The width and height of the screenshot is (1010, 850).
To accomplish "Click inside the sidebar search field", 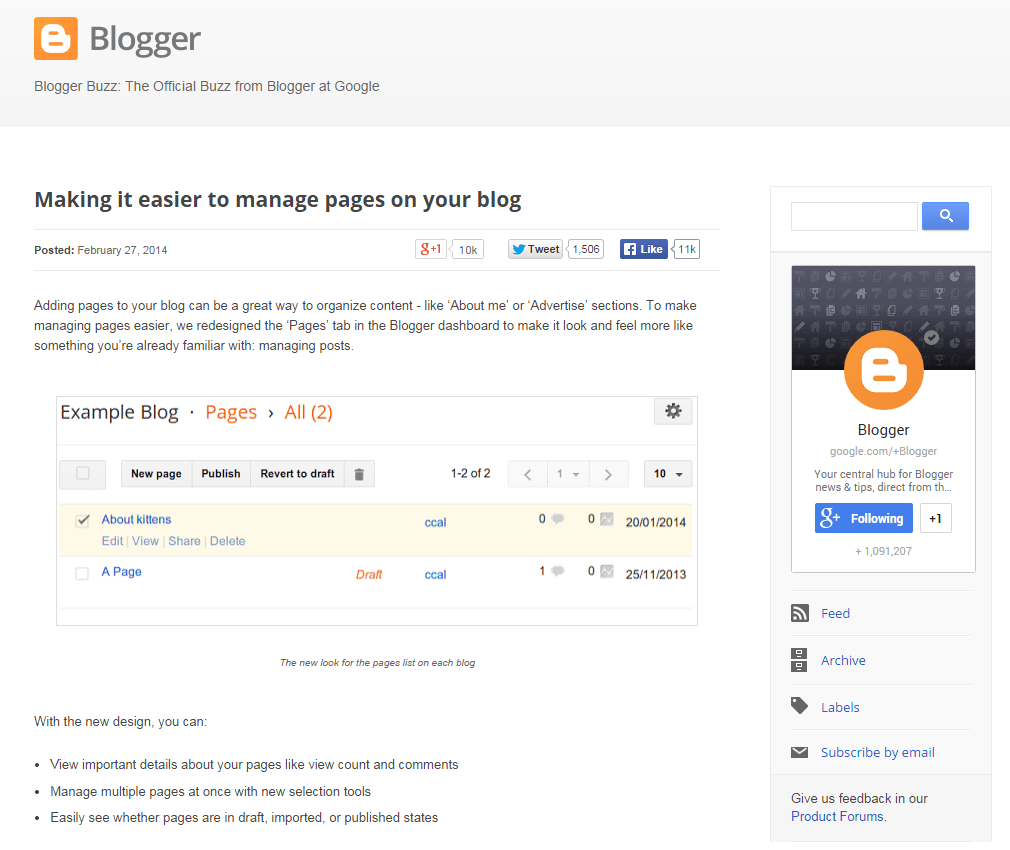I will [854, 216].
